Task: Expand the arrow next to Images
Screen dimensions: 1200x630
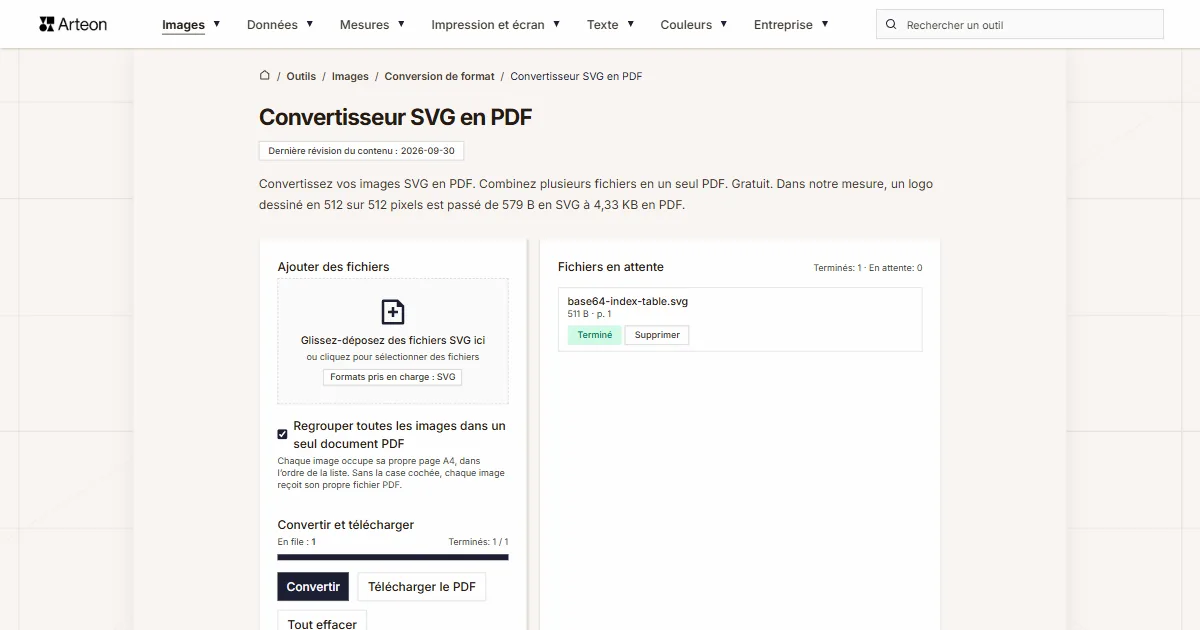Action: pyautogui.click(x=217, y=24)
